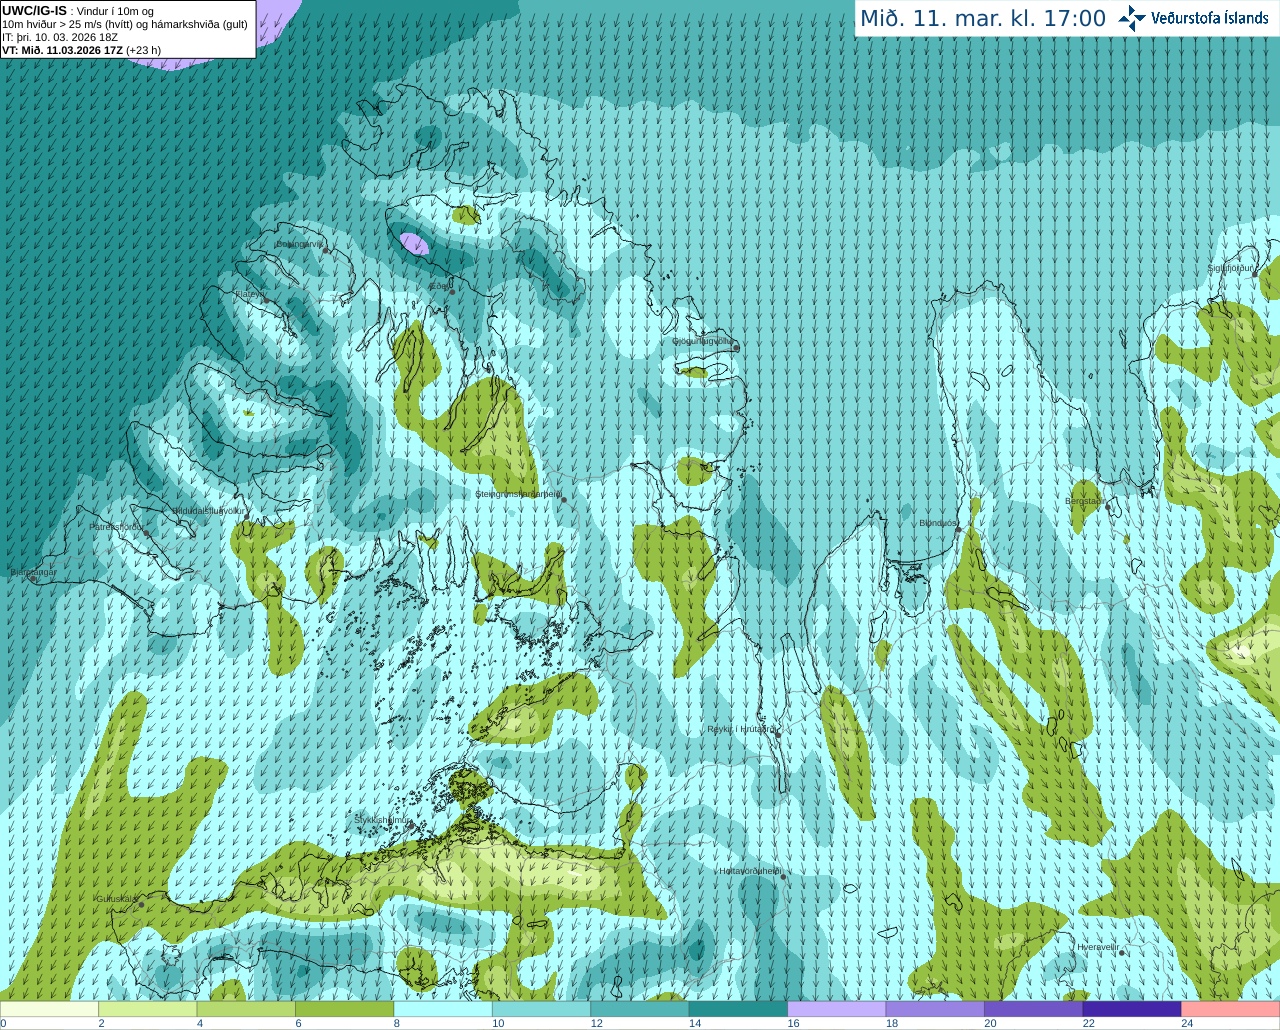This screenshot has height=1030, width=1280.
Task: Click the Gufuskálar station marker
Action: pyautogui.click(x=141, y=904)
